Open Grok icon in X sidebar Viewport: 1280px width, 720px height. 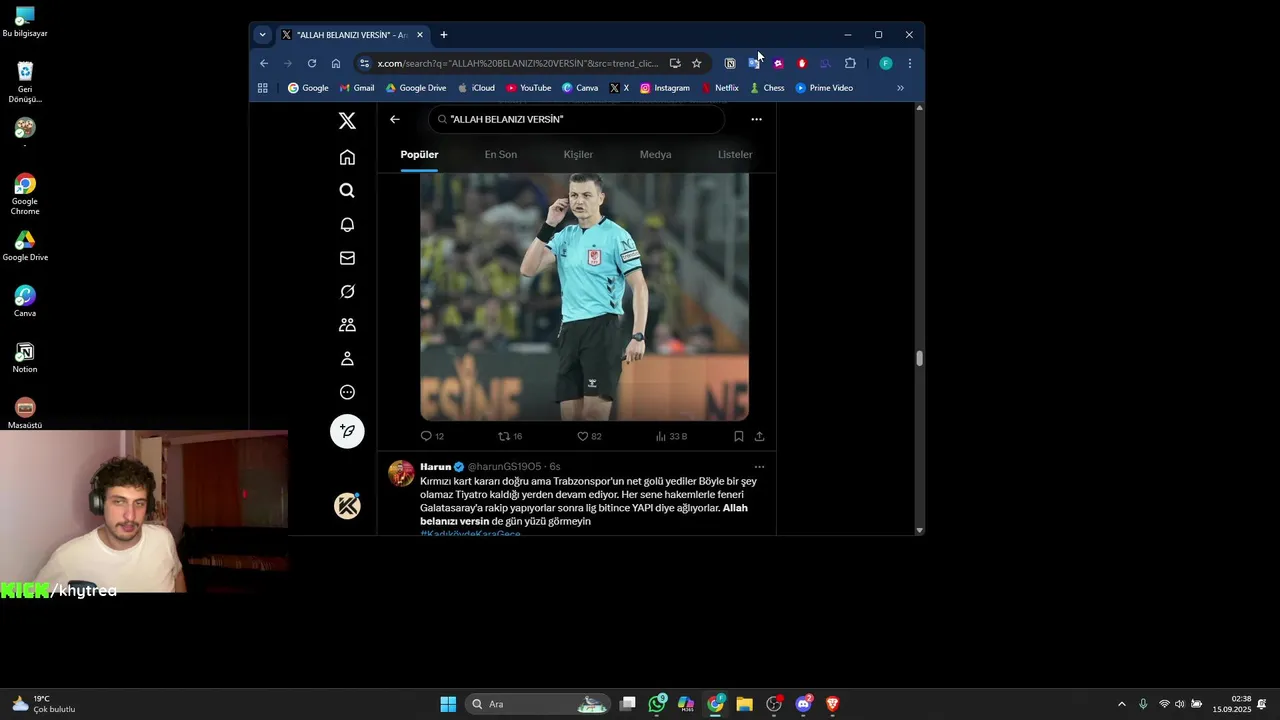(347, 291)
